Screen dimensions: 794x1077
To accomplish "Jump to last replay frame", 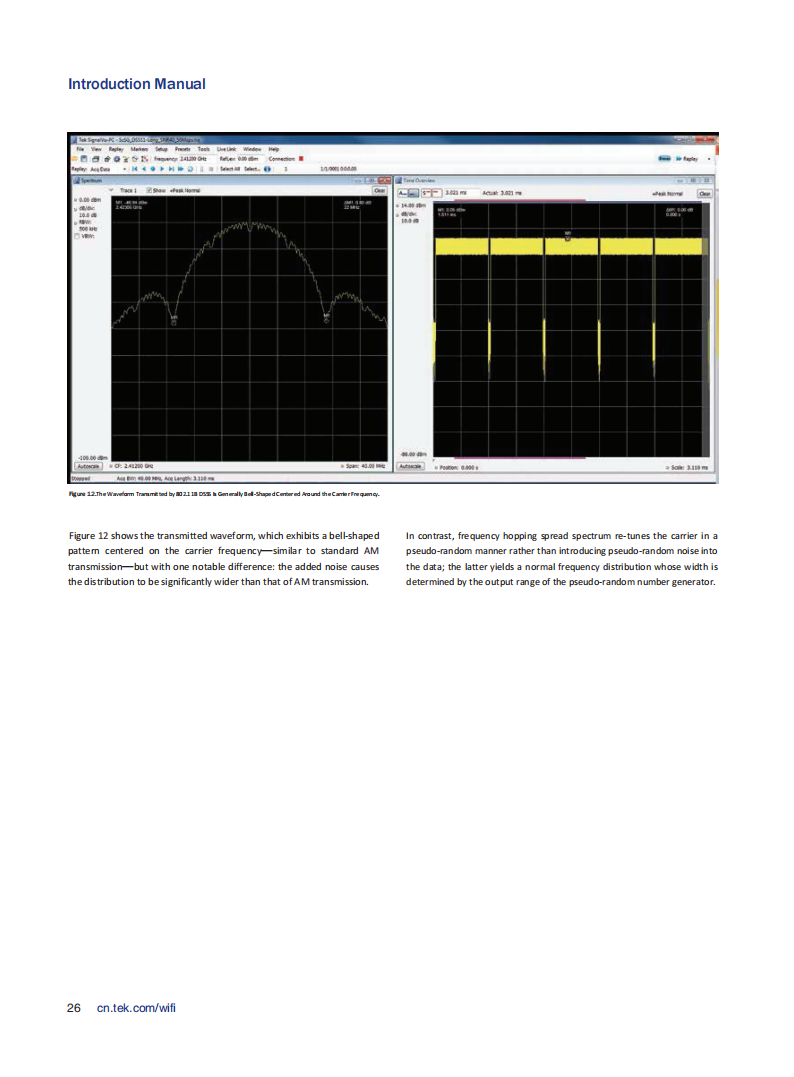I will (171, 169).
